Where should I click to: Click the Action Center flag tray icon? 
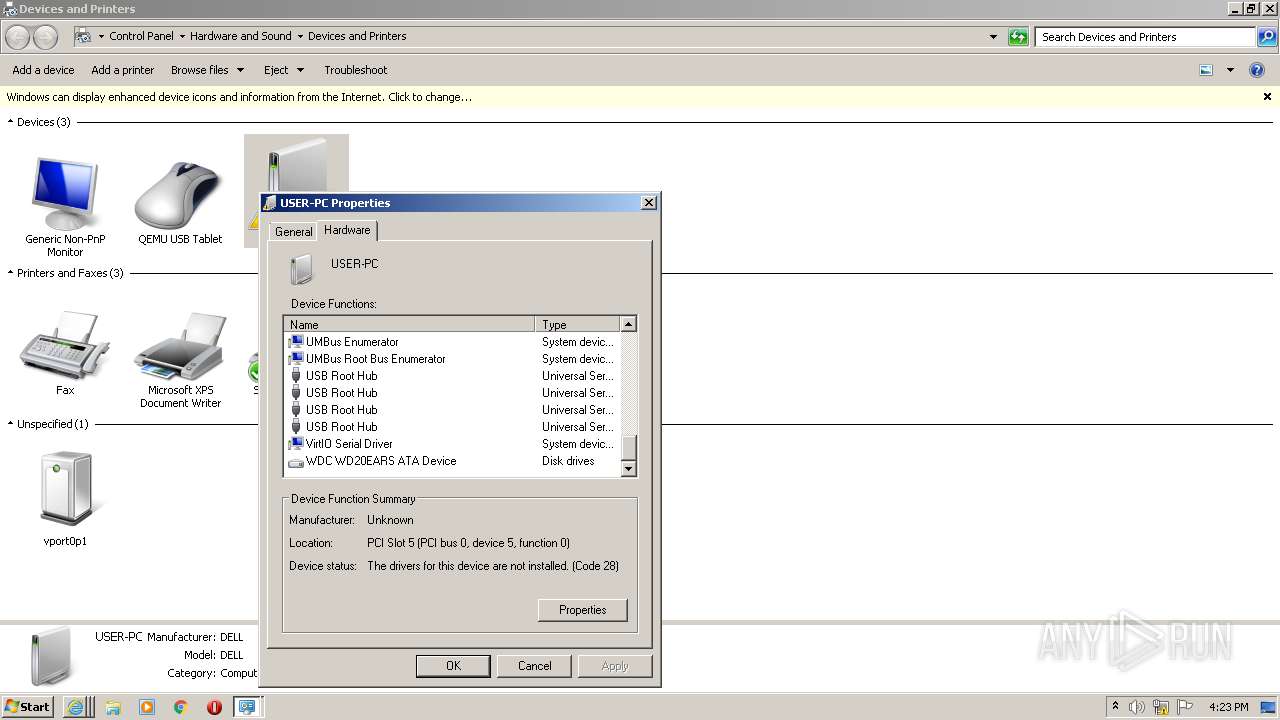(1185, 707)
